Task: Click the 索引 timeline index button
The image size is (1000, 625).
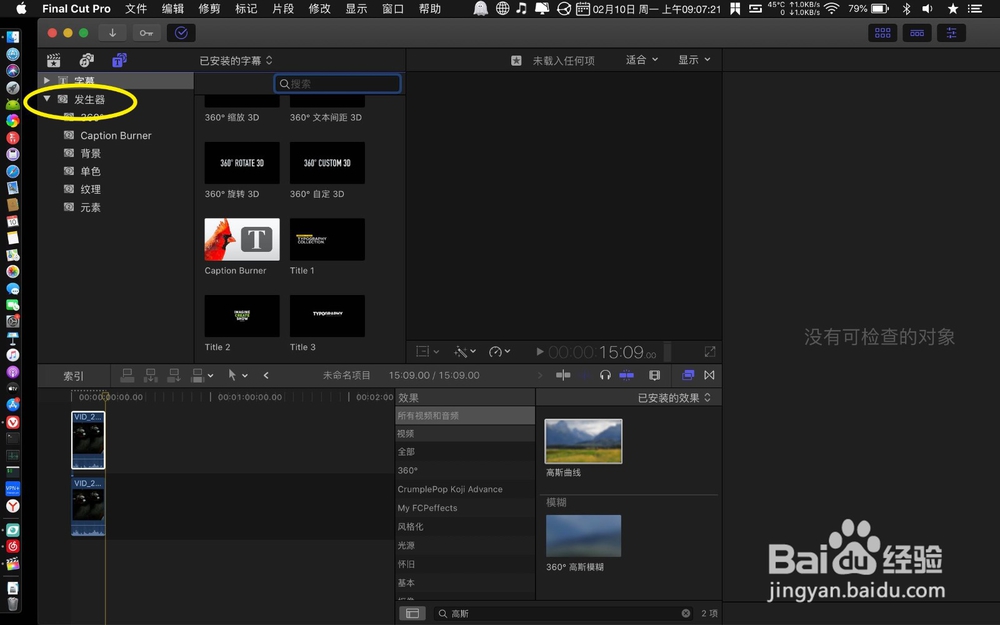Action: click(73, 376)
